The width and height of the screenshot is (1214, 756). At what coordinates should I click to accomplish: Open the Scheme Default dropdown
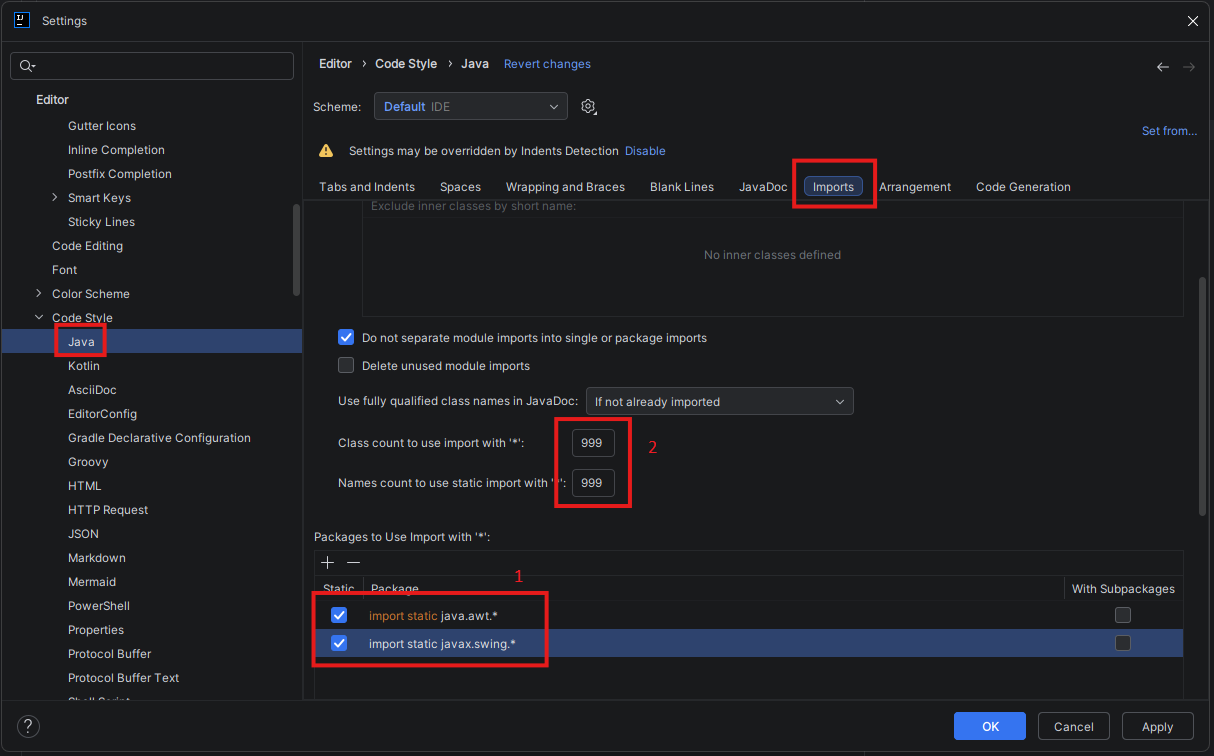(x=470, y=107)
